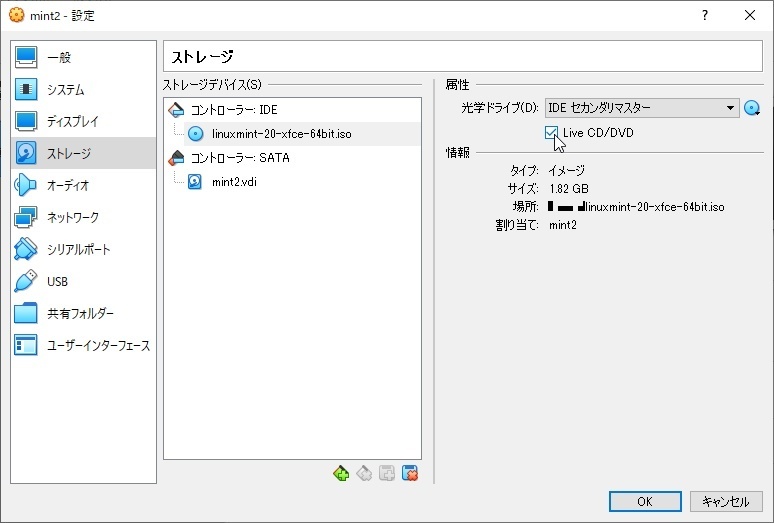
Task: Open the ネットワーク settings category
Action: pyautogui.click(x=83, y=217)
